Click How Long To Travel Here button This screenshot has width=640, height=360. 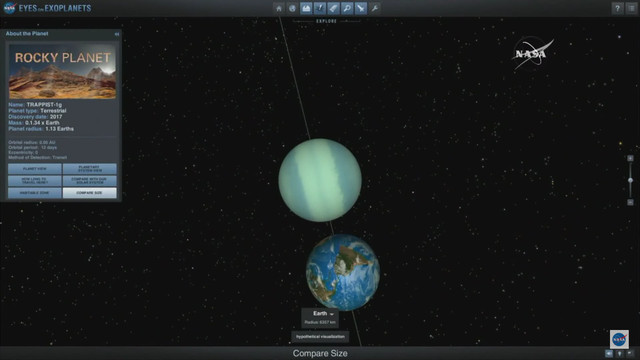(x=35, y=180)
